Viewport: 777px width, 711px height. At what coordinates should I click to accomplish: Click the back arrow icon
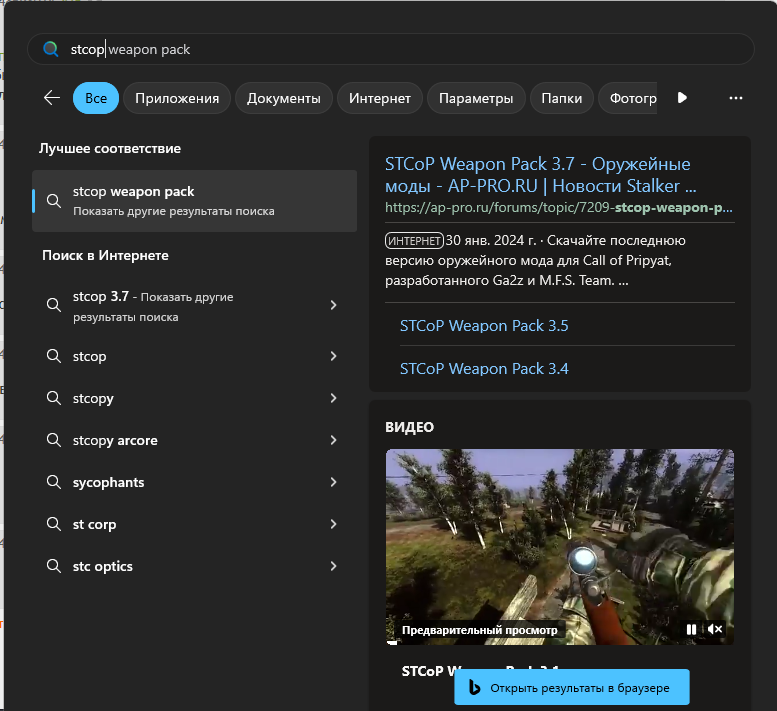pyautogui.click(x=52, y=98)
